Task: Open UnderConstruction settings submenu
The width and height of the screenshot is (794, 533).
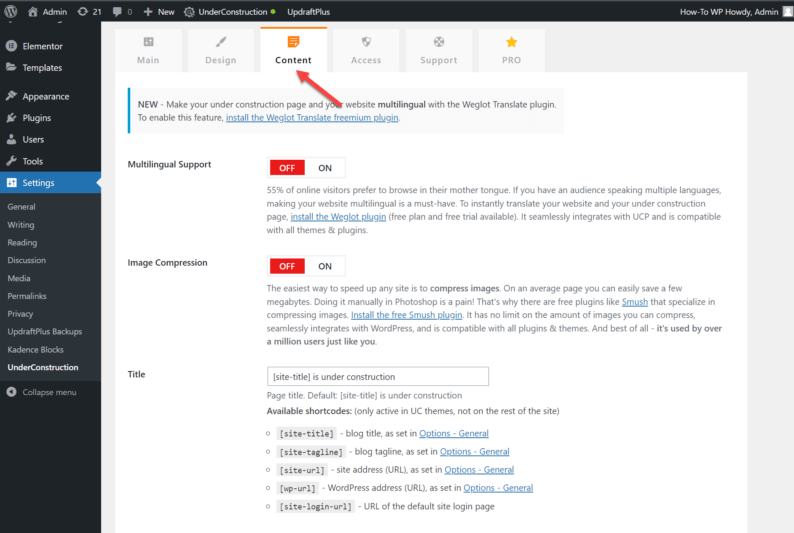Action: click(x=43, y=367)
